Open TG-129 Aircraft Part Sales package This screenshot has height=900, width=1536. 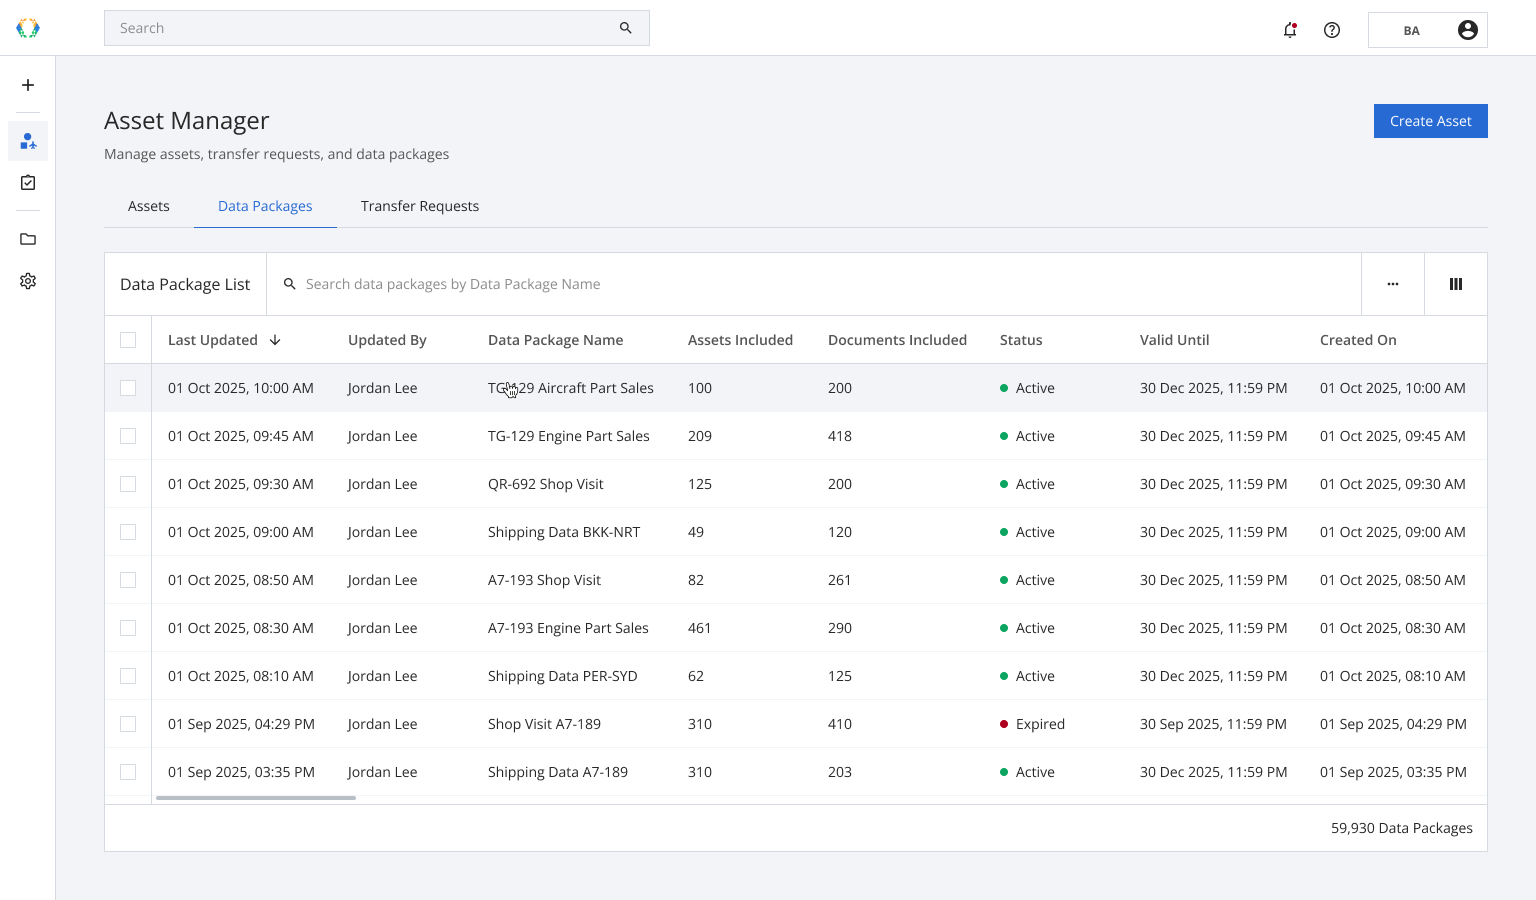(x=570, y=388)
